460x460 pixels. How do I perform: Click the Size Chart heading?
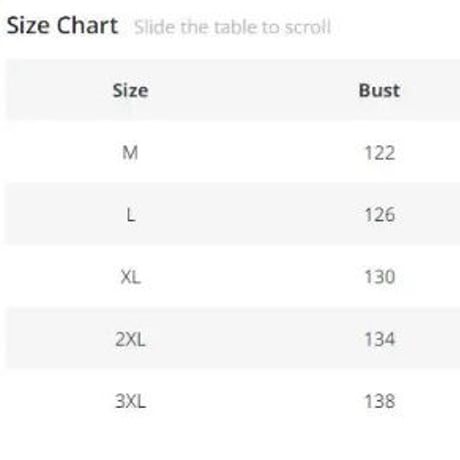click(62, 26)
